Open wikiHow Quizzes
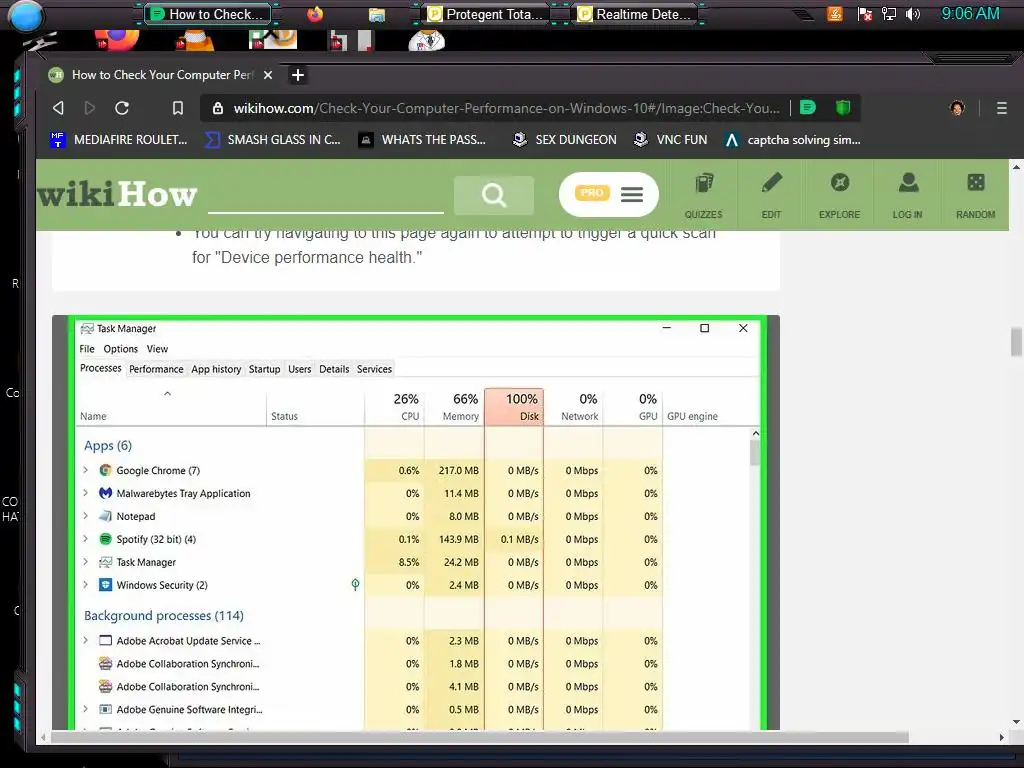Image resolution: width=1024 pixels, height=768 pixels. (x=703, y=195)
